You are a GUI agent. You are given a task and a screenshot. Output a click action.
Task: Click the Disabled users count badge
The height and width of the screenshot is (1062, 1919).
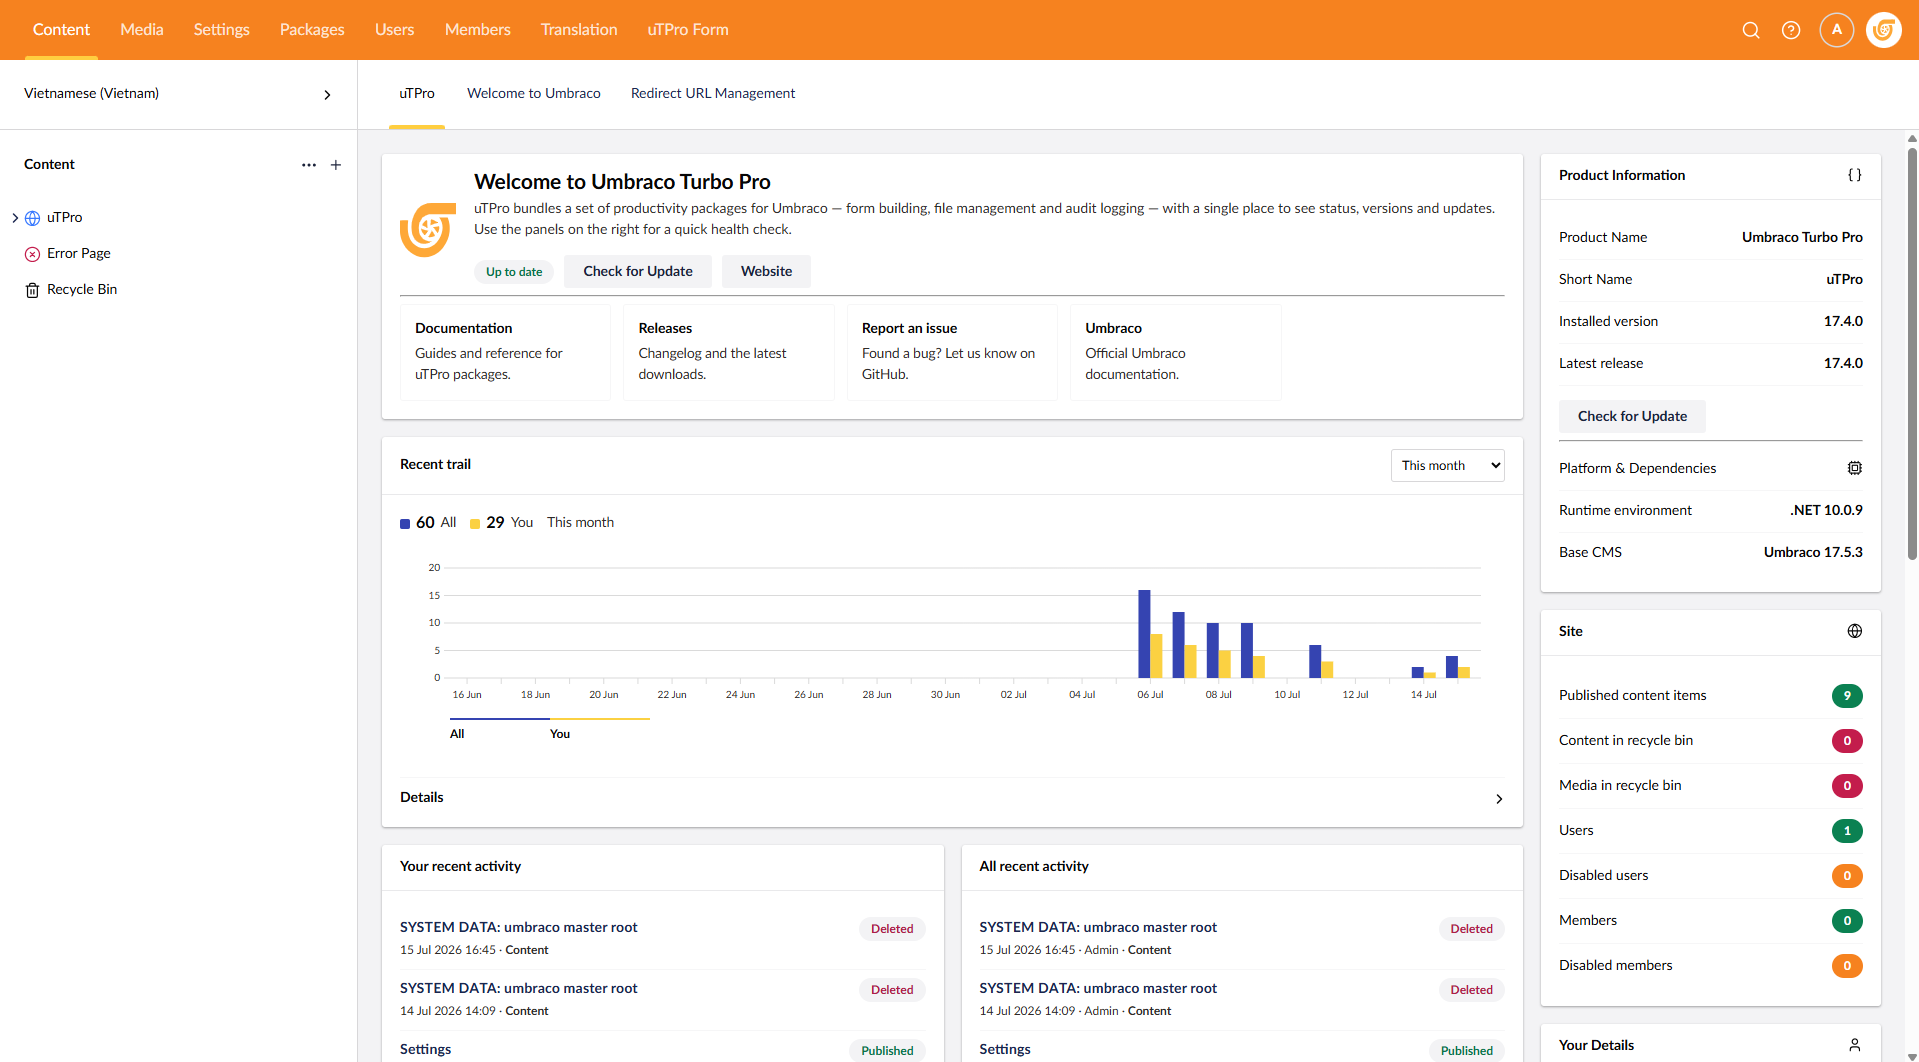[x=1847, y=876]
